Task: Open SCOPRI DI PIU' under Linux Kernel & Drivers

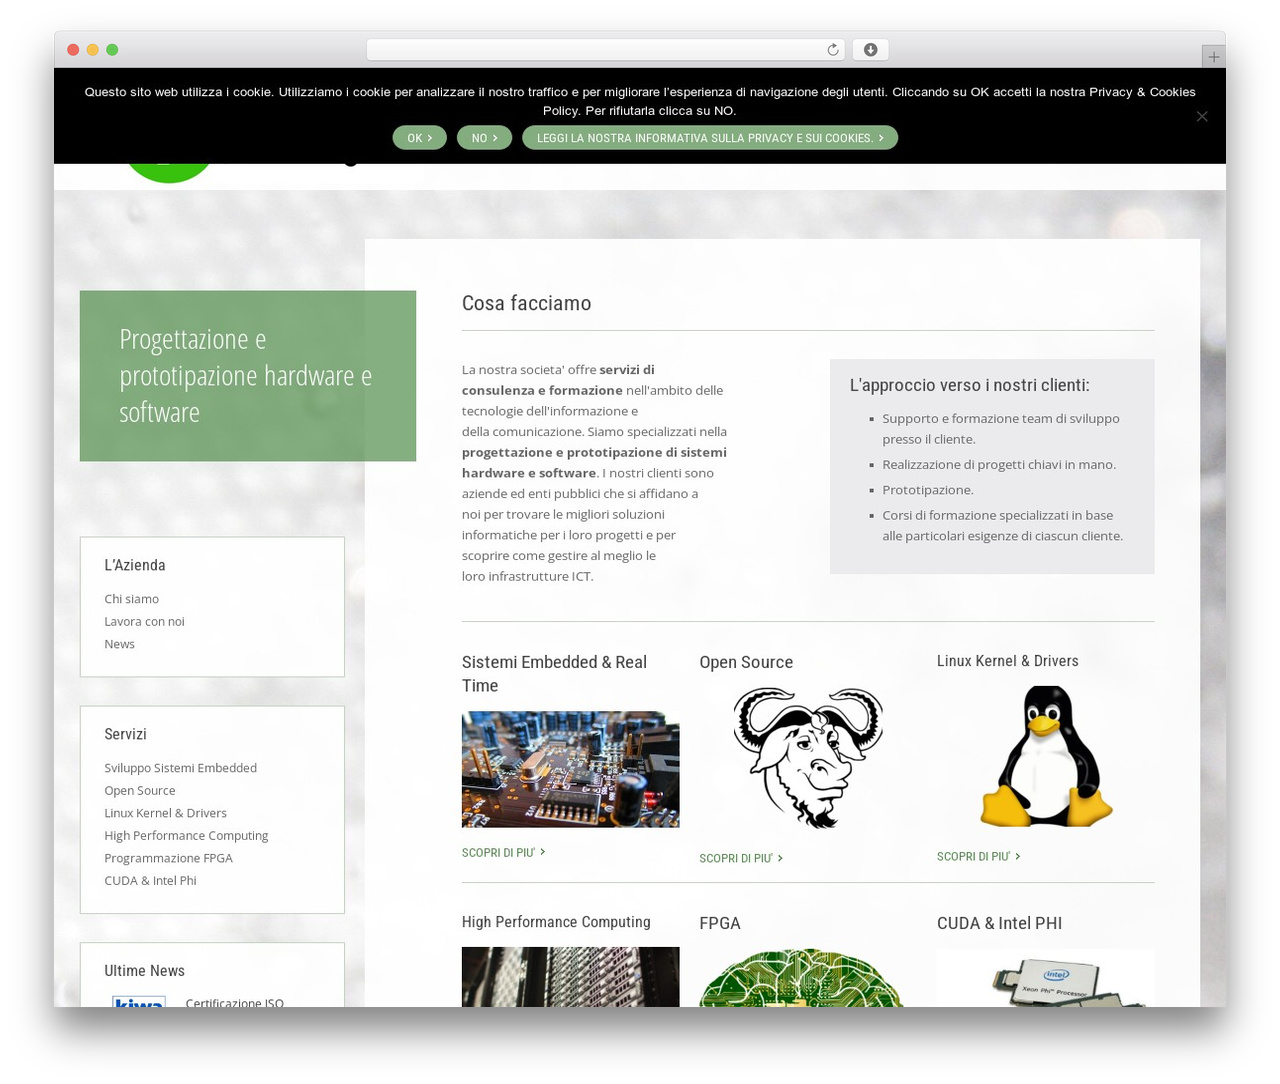Action: click(978, 857)
